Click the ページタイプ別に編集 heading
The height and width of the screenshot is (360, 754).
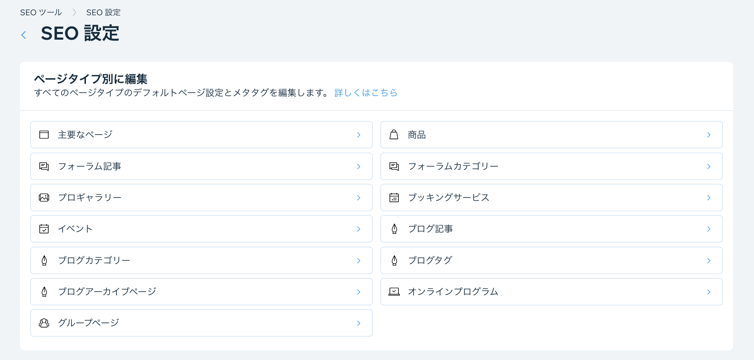(90, 79)
